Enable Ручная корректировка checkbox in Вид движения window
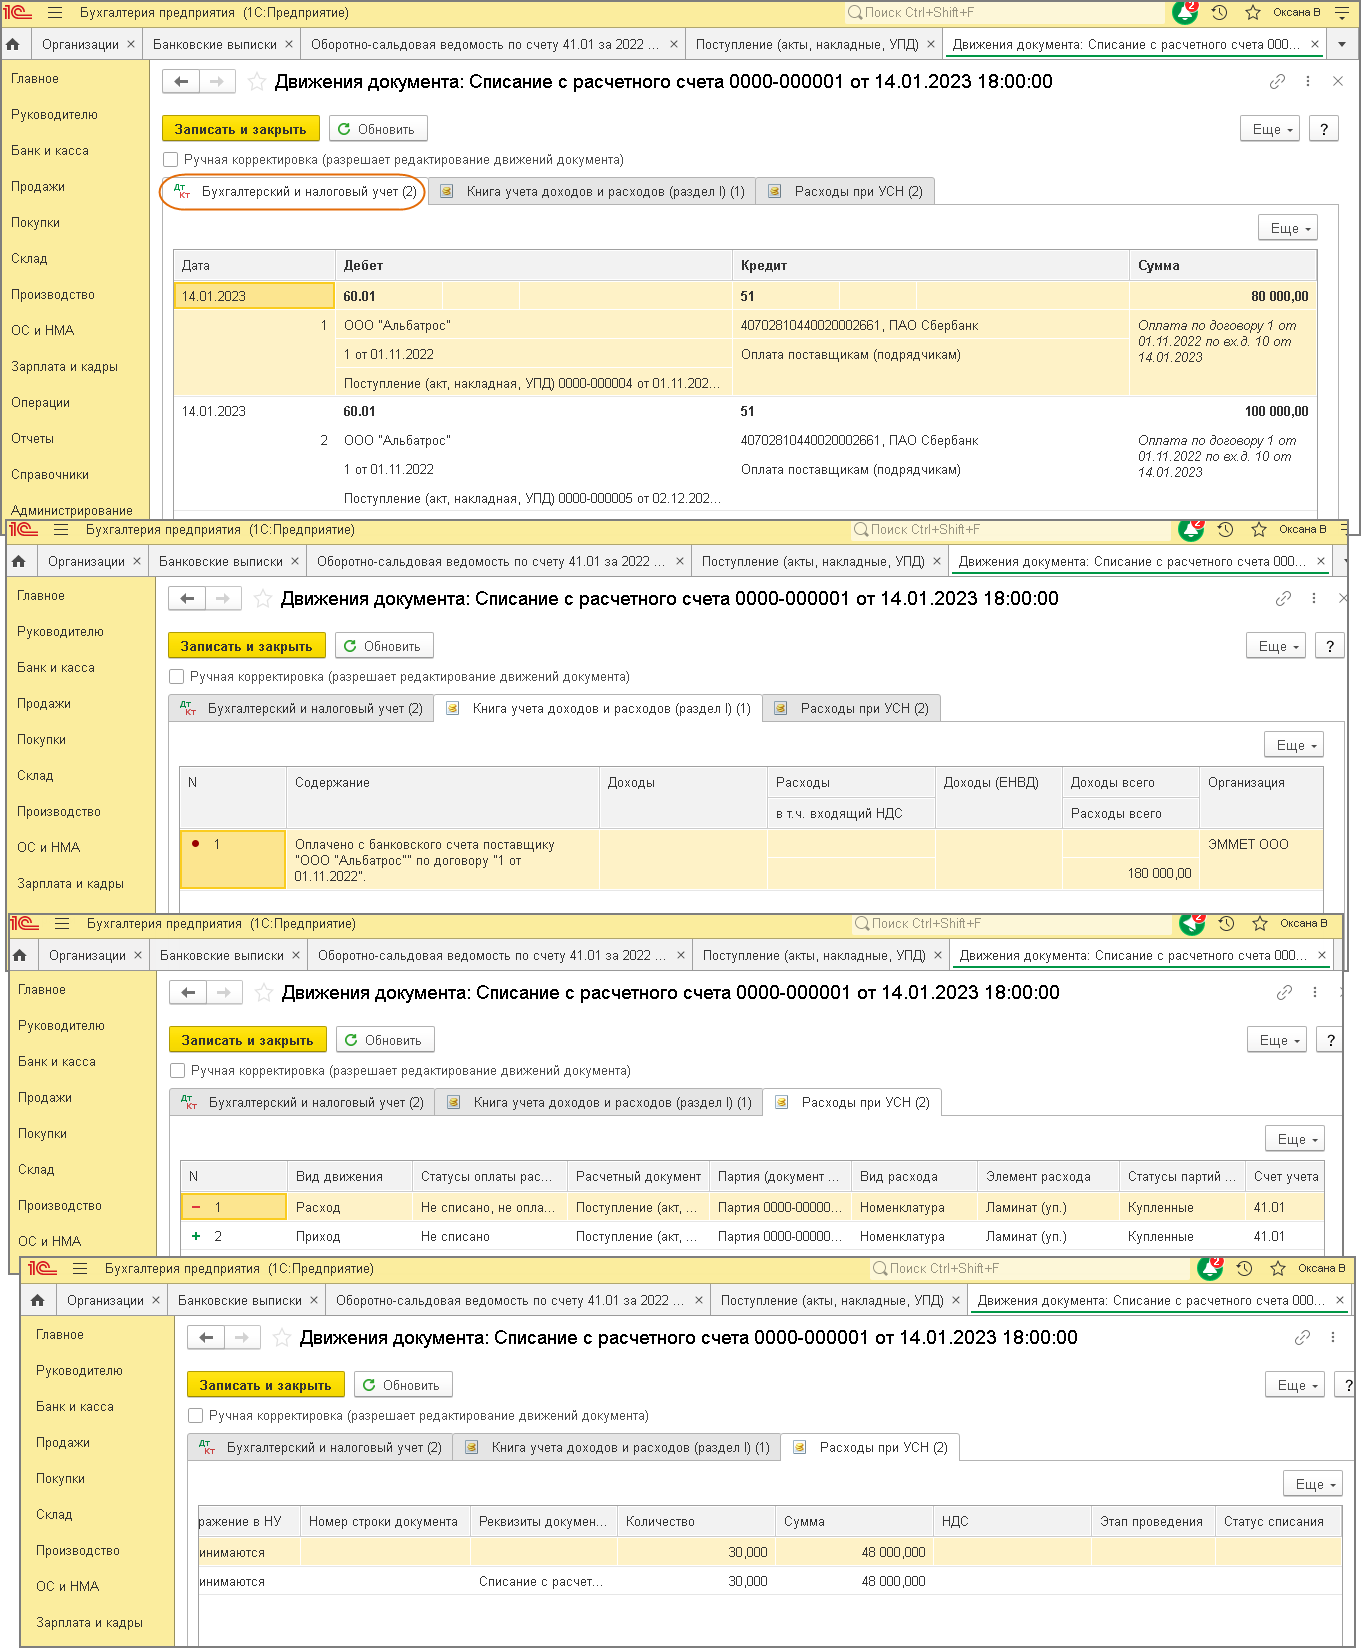Screen dimensions: 1361x1650 pos(178,1071)
